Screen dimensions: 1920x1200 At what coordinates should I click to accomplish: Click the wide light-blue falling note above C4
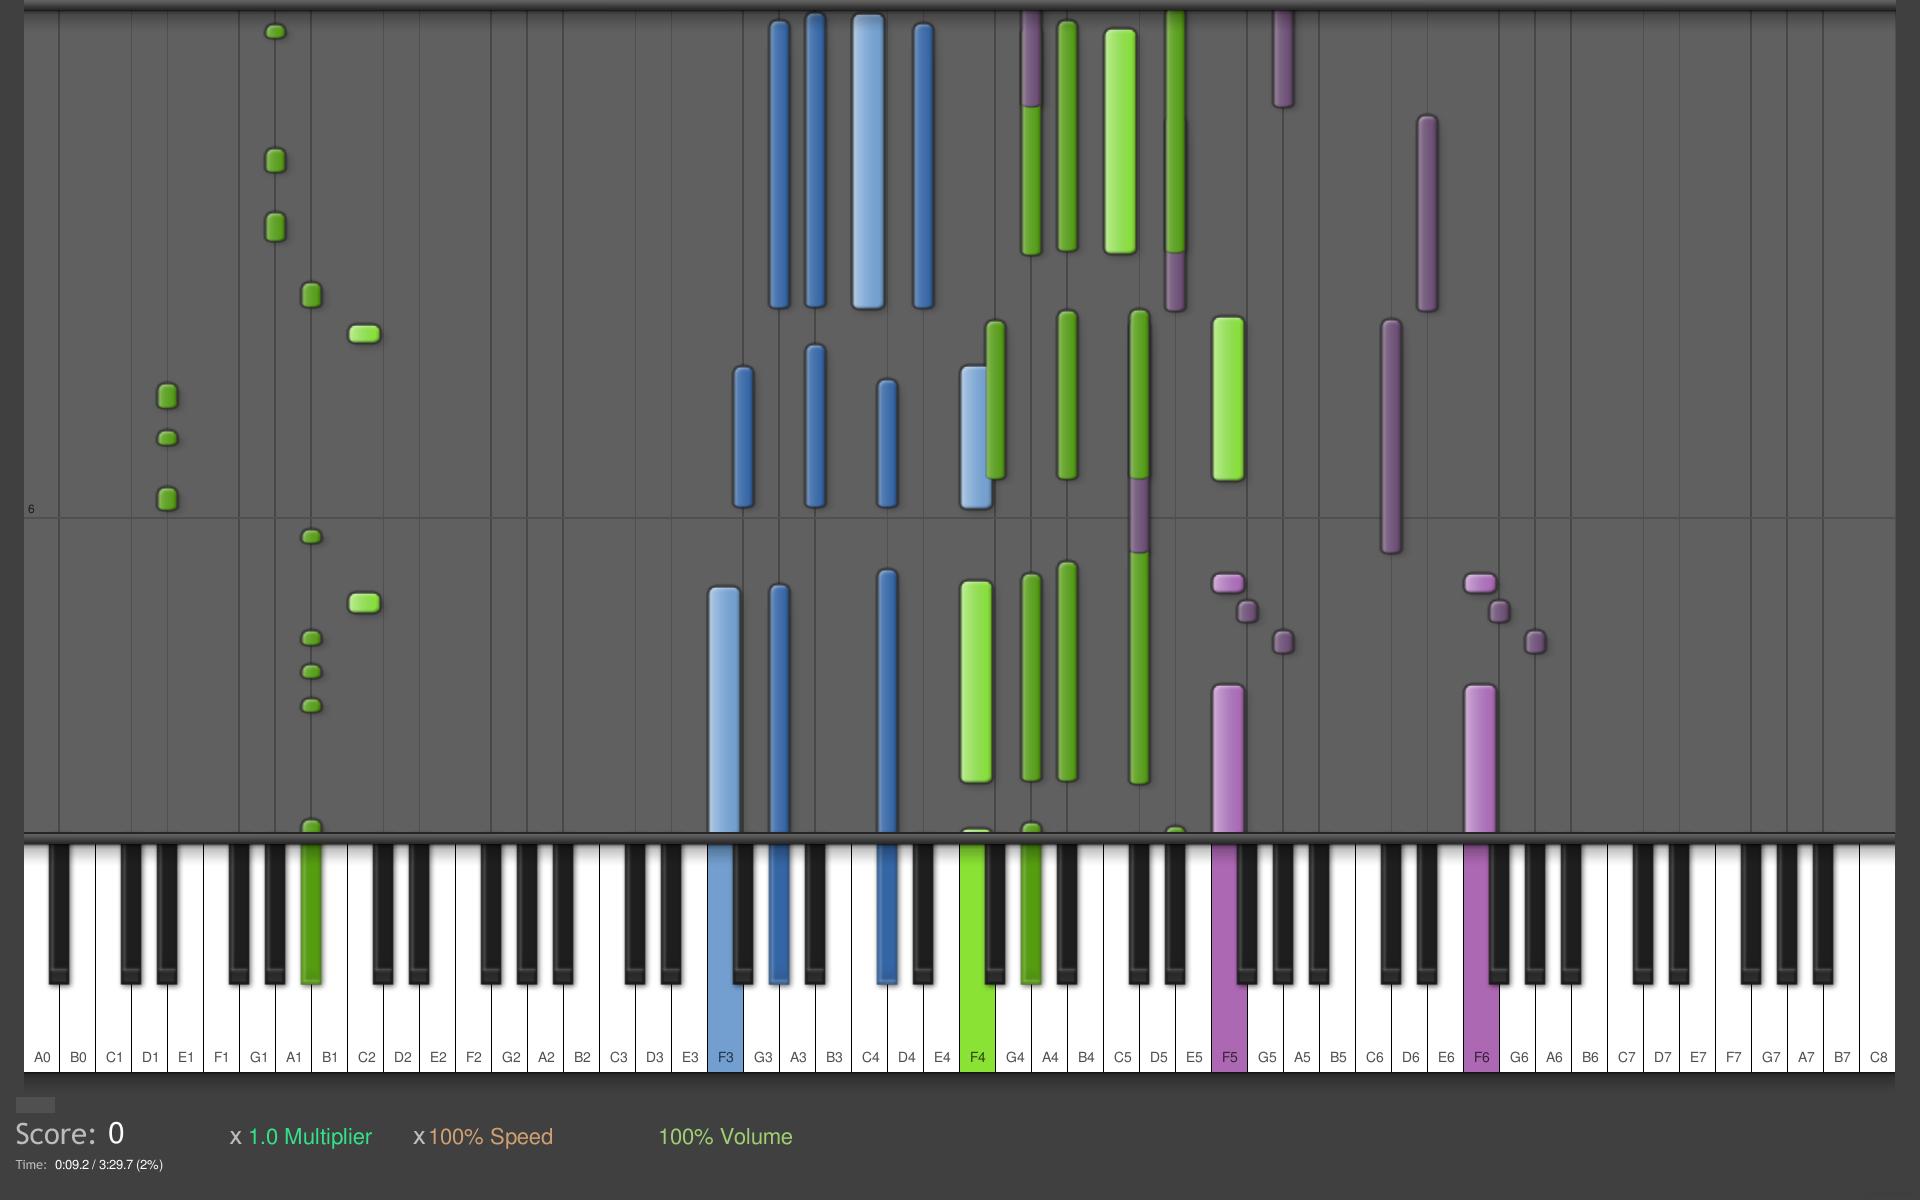pos(868,160)
